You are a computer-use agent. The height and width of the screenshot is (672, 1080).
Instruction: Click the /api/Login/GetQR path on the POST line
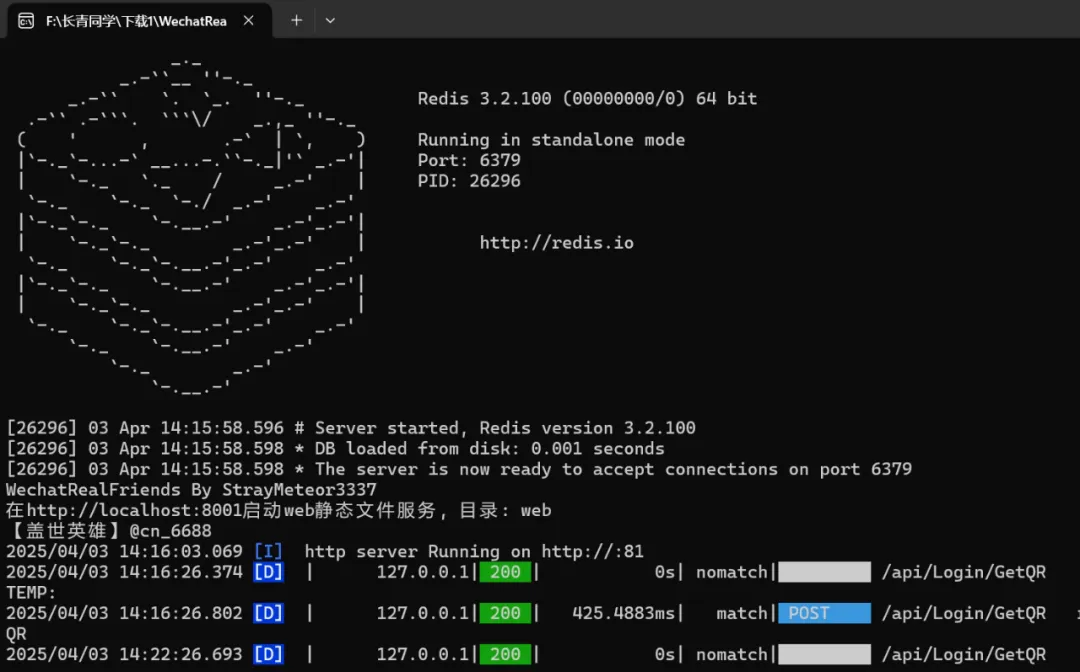[963, 613]
